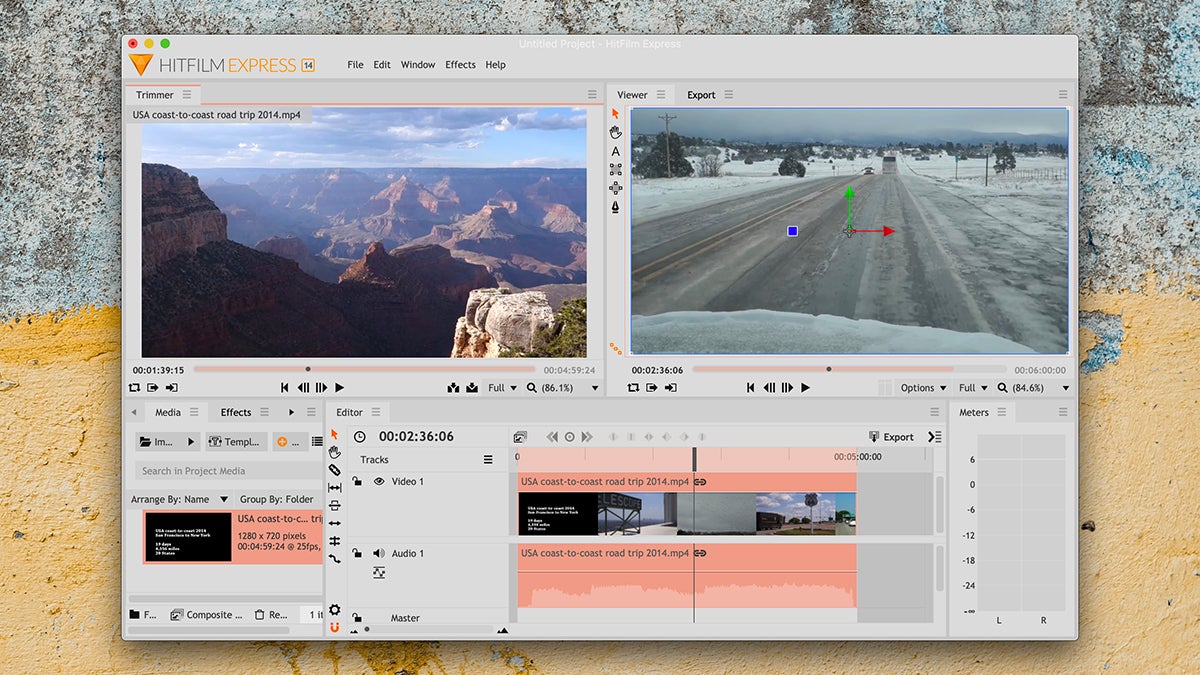Select the Text tool in Viewer

[615, 151]
